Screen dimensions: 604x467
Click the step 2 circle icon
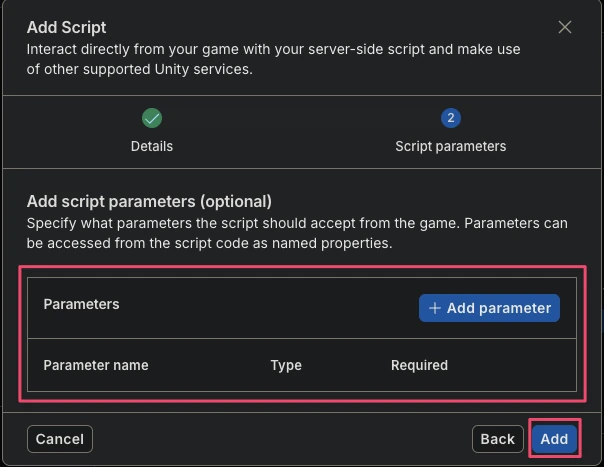[451, 118]
